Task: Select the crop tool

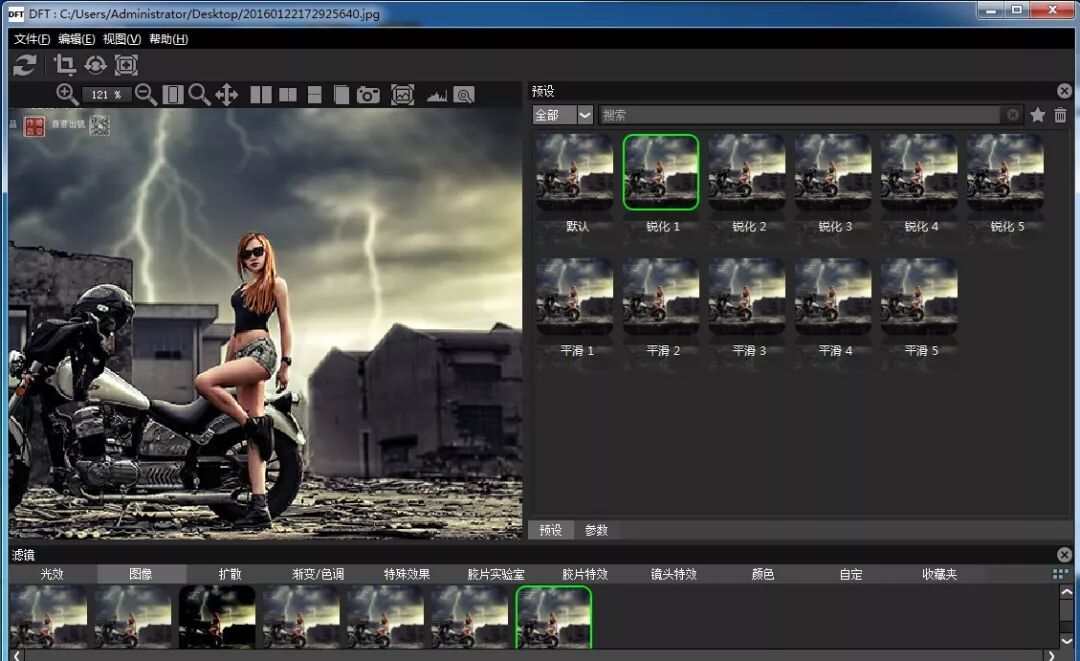Action: pos(65,65)
